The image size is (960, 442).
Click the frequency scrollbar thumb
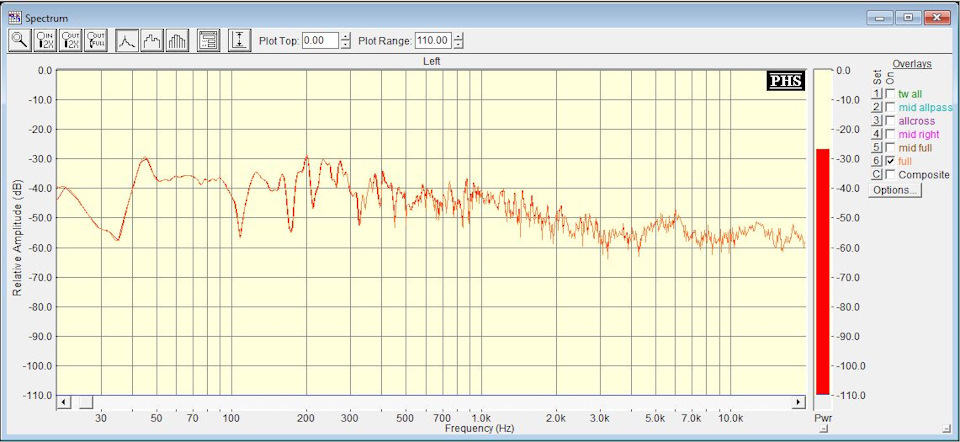tap(86, 402)
